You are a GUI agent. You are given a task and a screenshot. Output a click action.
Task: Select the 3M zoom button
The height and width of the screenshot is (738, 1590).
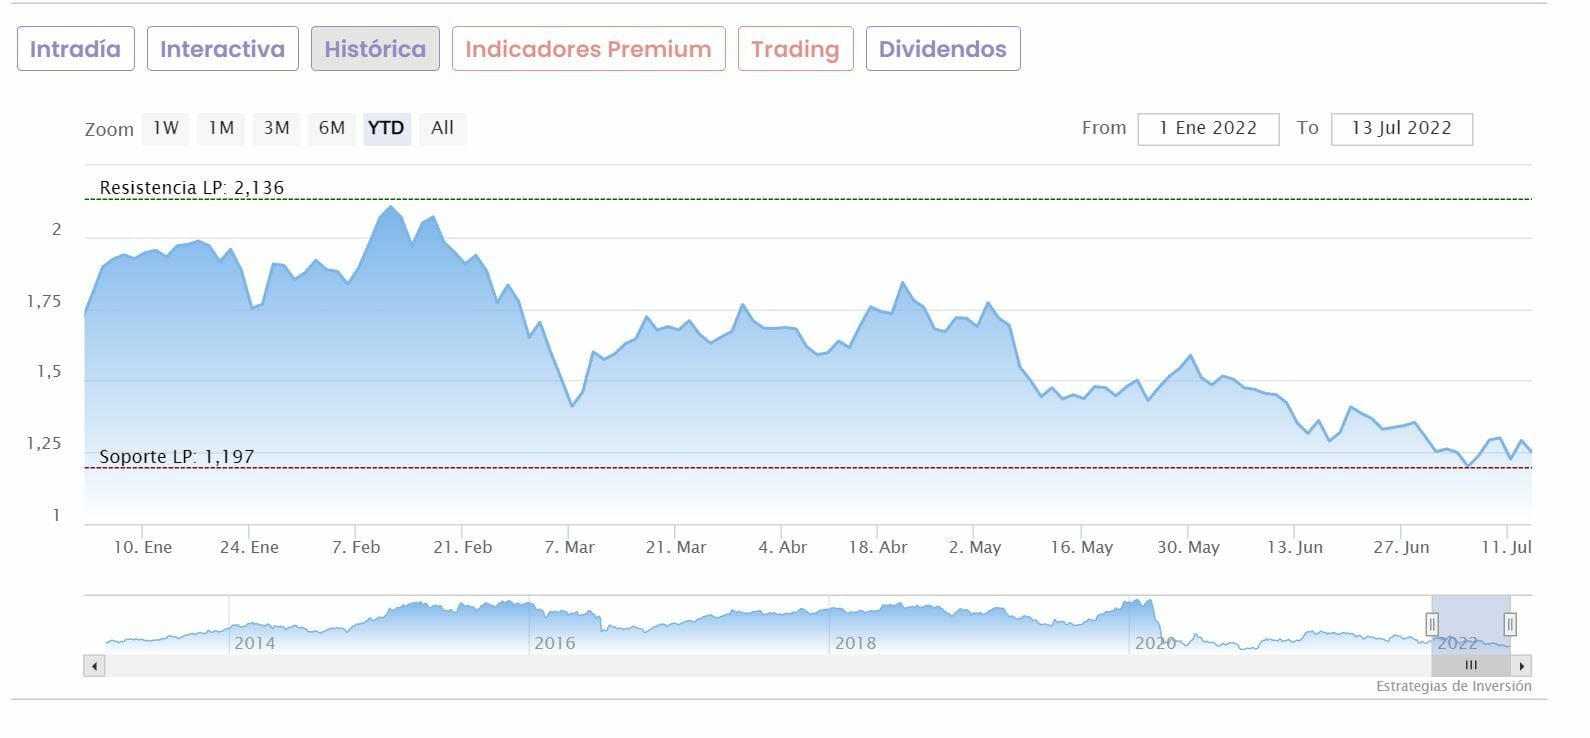click(276, 128)
